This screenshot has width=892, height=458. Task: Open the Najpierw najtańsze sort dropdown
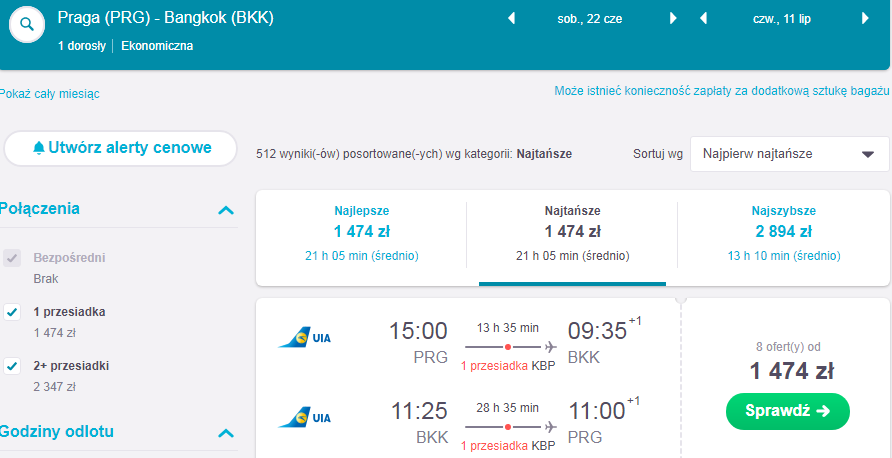pos(790,154)
